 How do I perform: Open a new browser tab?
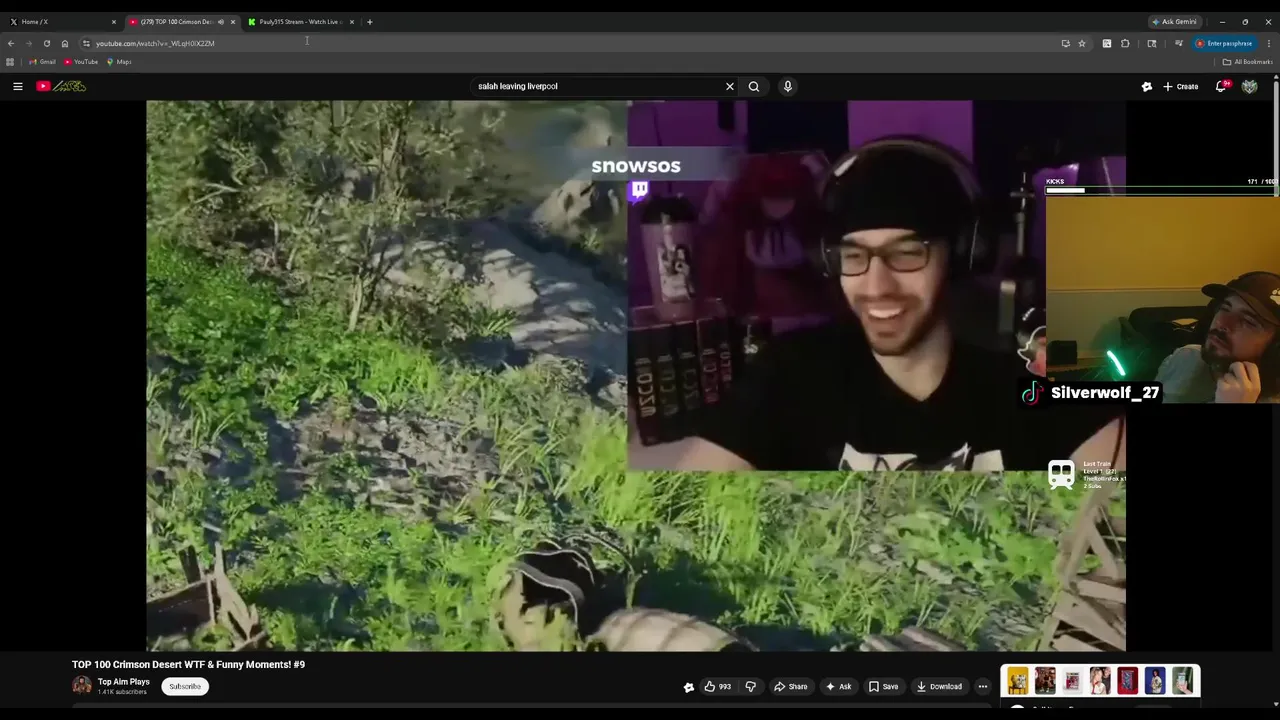pos(369,21)
